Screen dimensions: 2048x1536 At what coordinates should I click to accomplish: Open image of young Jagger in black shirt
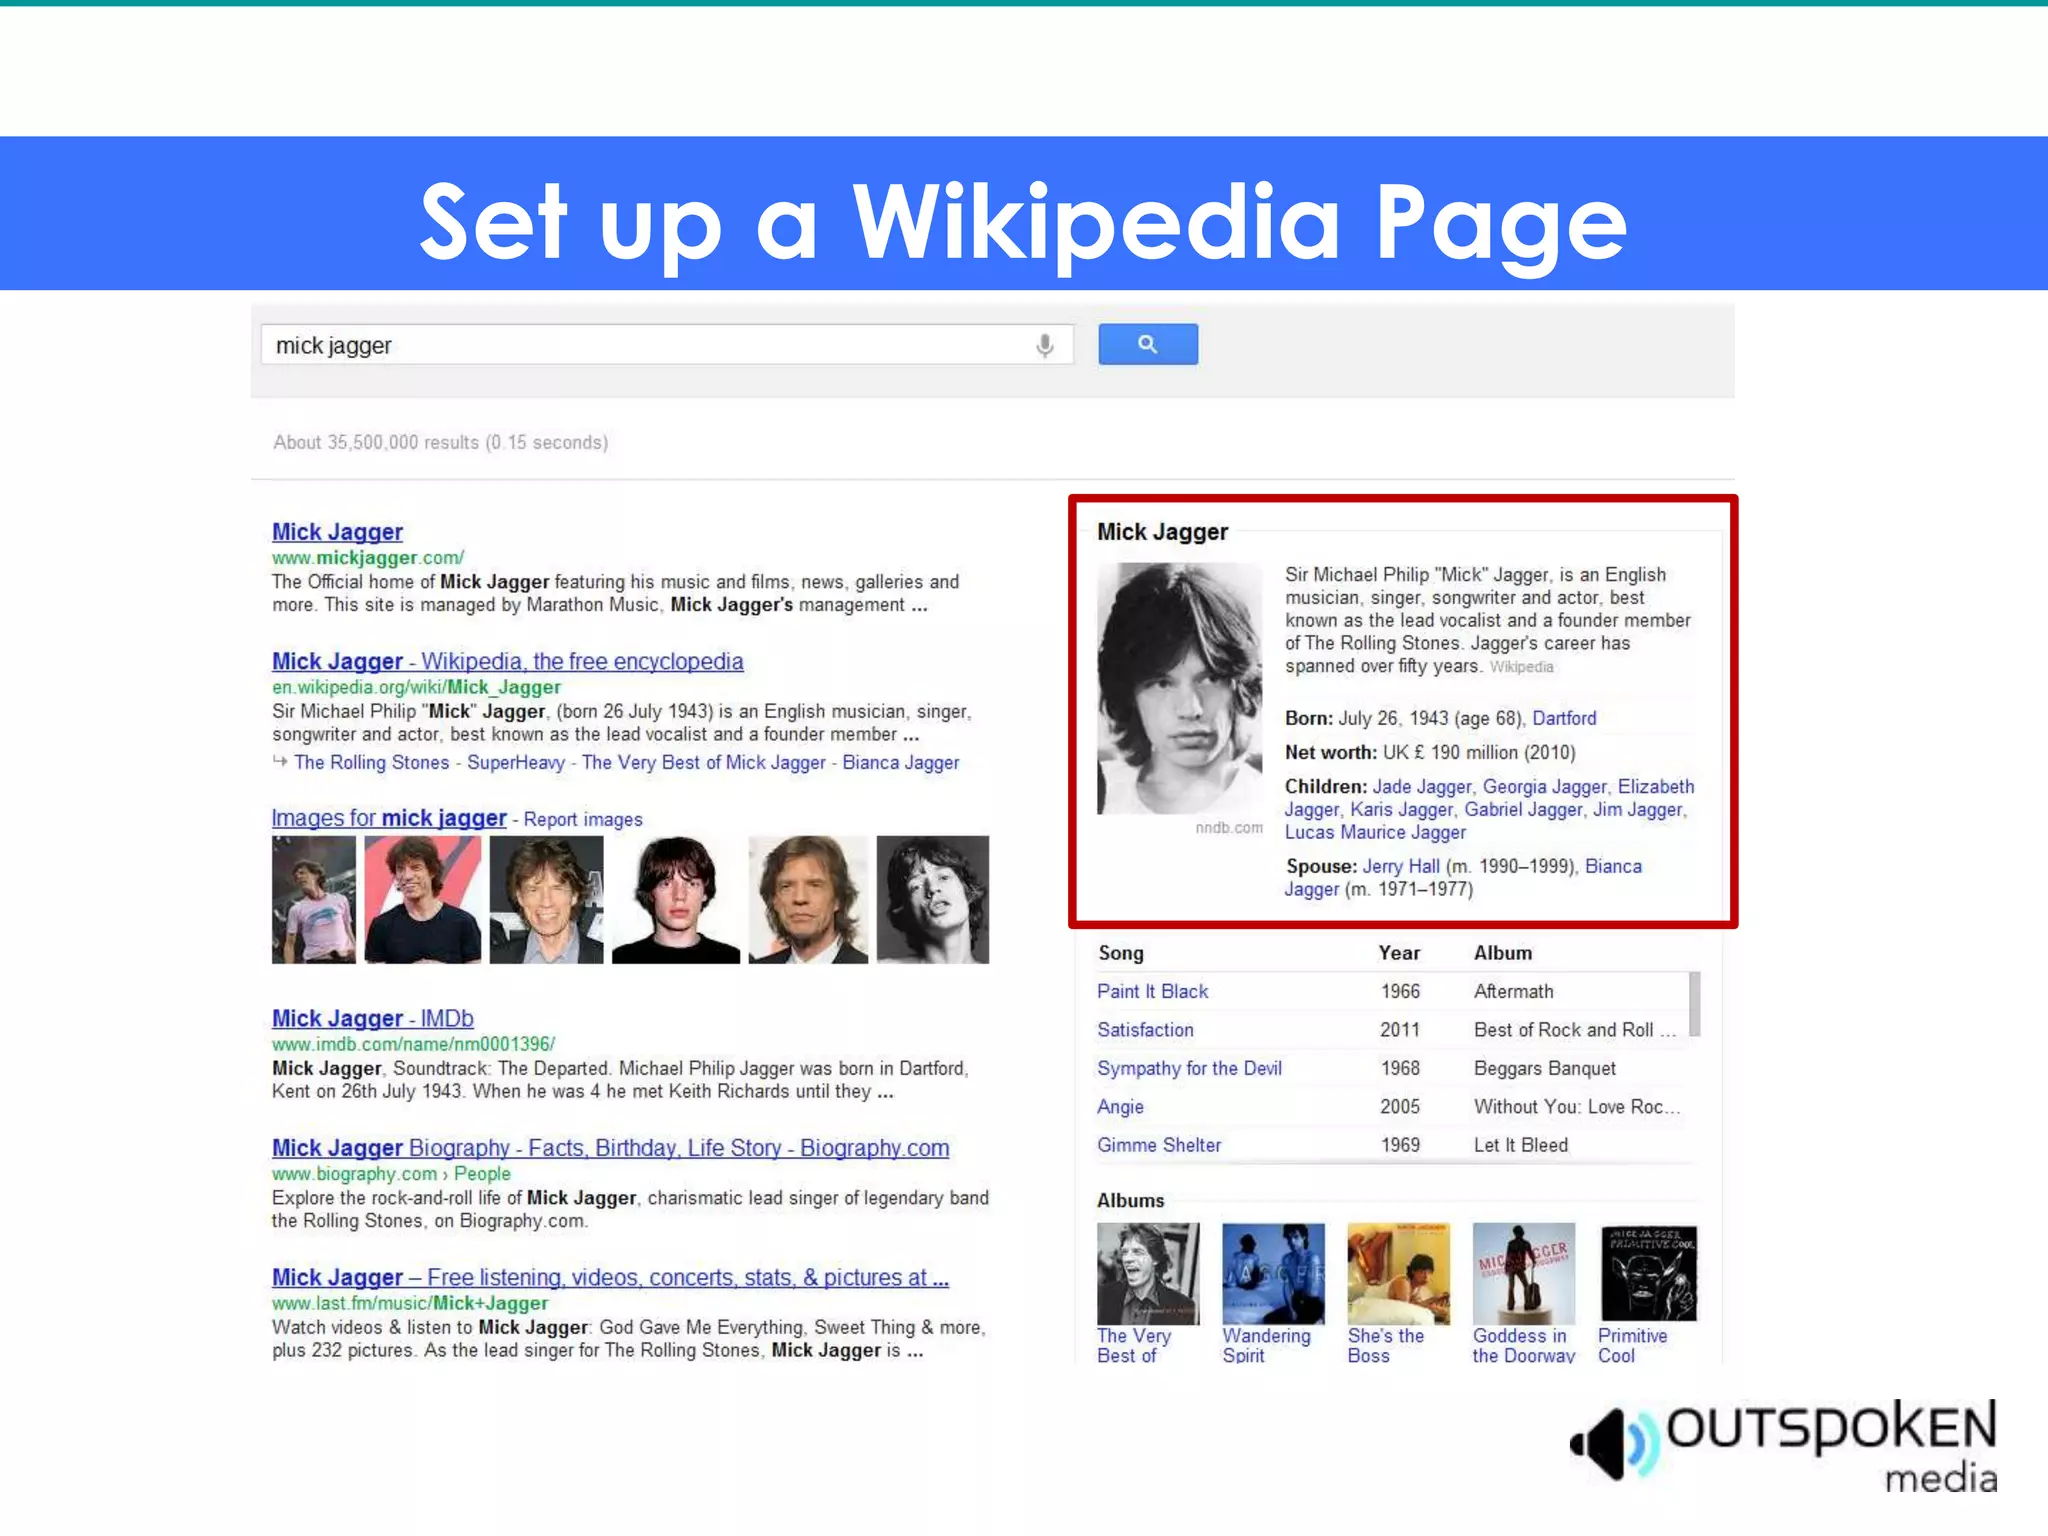pos(676,899)
